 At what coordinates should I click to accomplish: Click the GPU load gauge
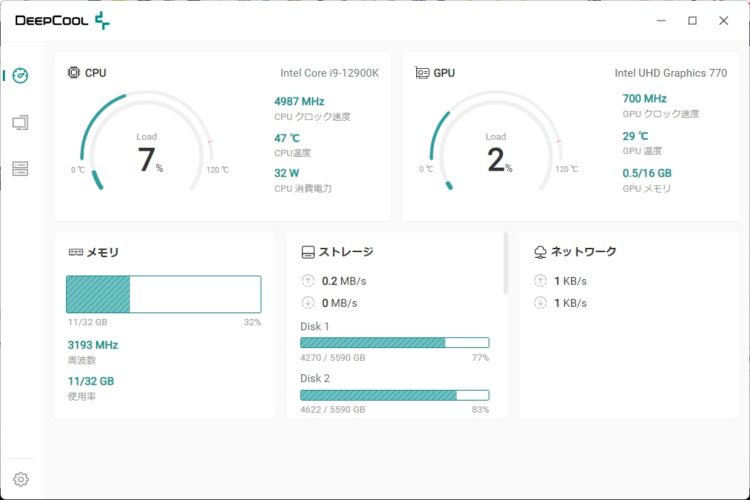496,145
